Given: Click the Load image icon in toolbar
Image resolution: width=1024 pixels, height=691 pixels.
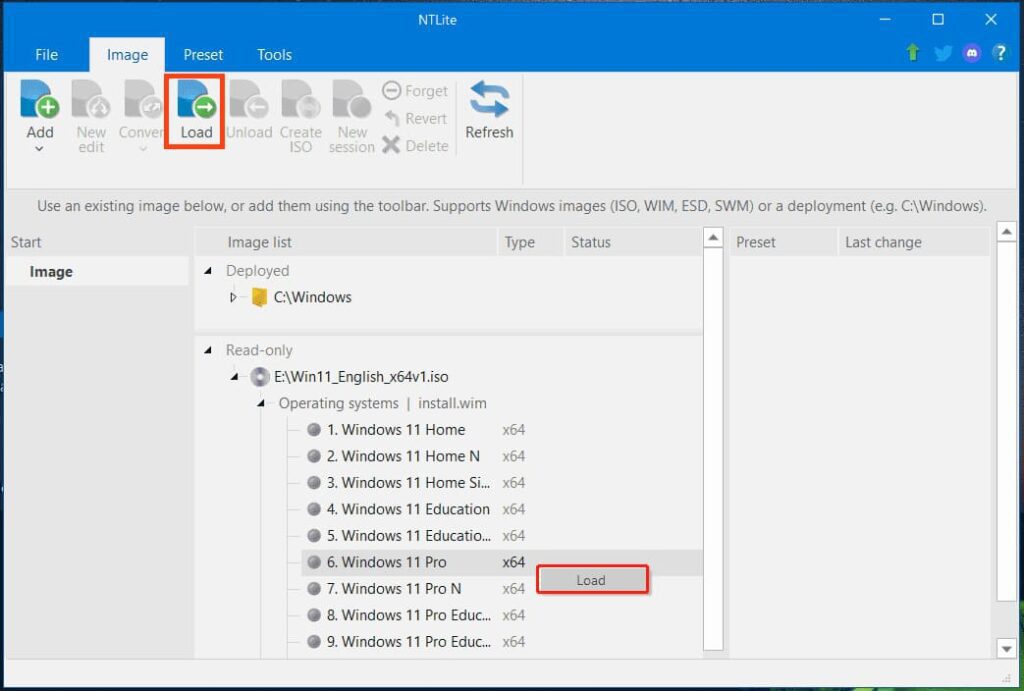Looking at the screenshot, I should coord(196,101).
